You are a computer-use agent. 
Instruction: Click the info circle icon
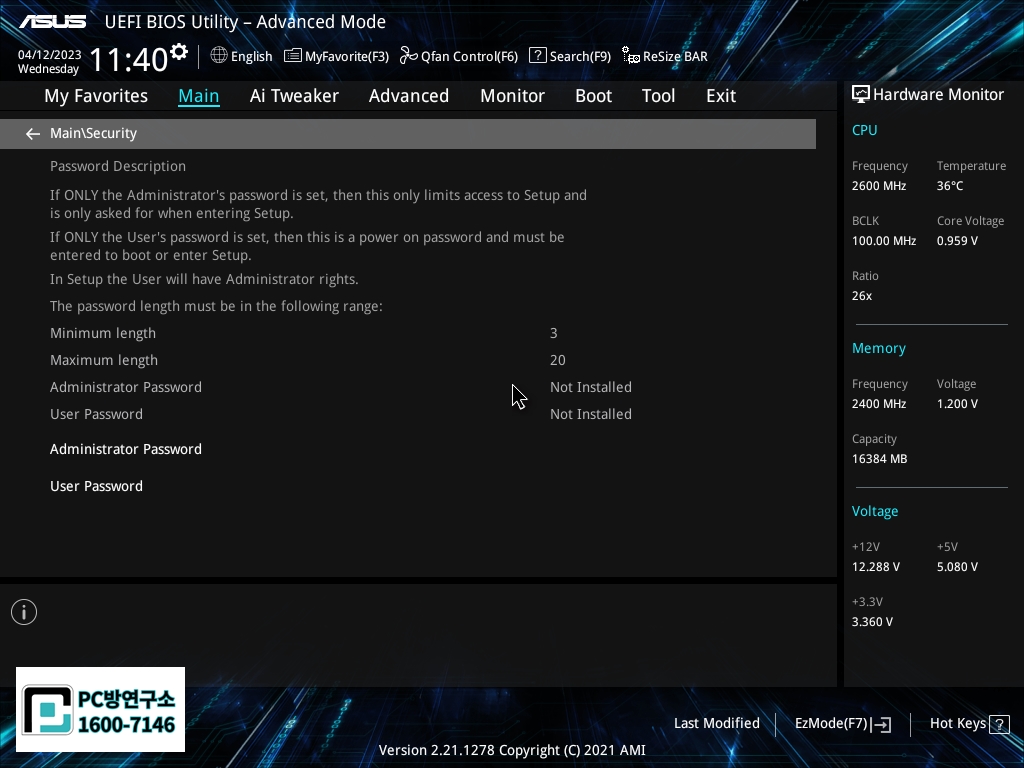point(24,612)
